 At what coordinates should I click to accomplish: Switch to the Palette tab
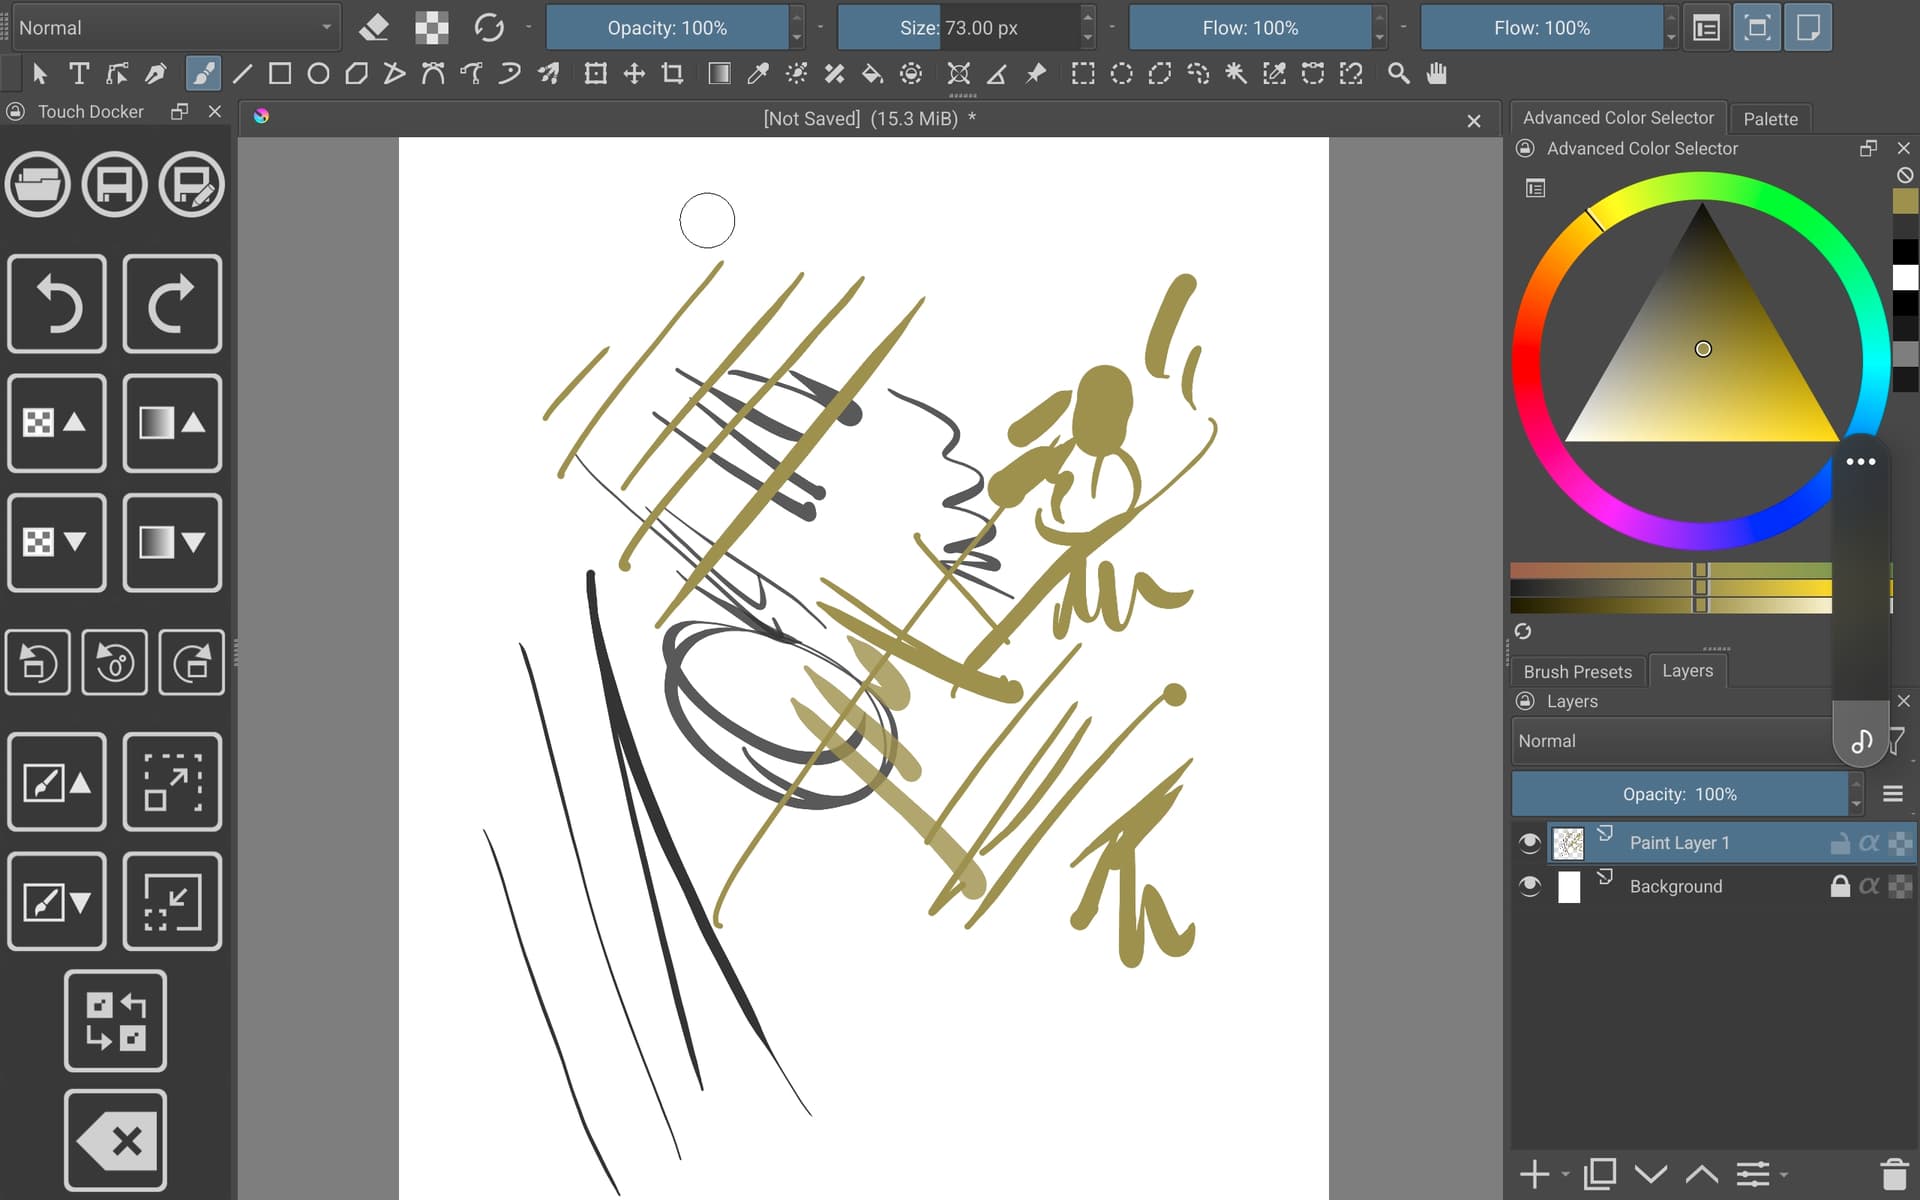click(x=1769, y=118)
